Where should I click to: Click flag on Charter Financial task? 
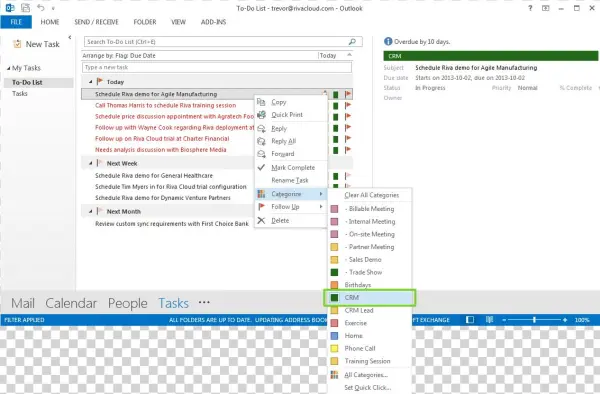(348, 138)
